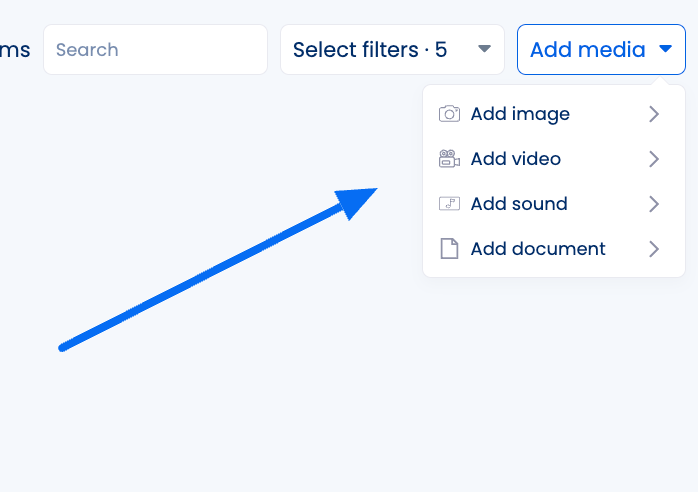Click the camera icon beside Add image
The height and width of the screenshot is (492, 698).
point(449,114)
